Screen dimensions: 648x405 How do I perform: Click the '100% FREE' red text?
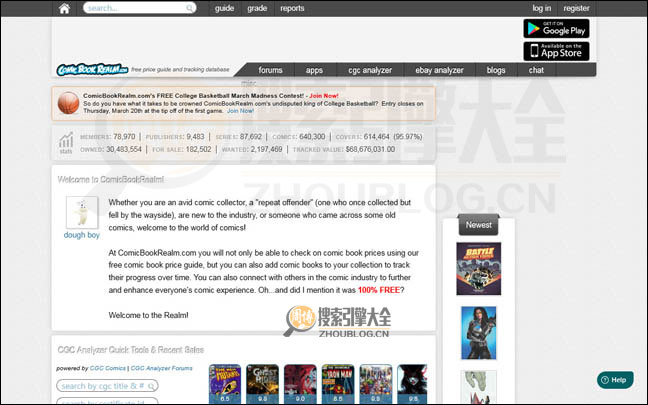(379, 290)
